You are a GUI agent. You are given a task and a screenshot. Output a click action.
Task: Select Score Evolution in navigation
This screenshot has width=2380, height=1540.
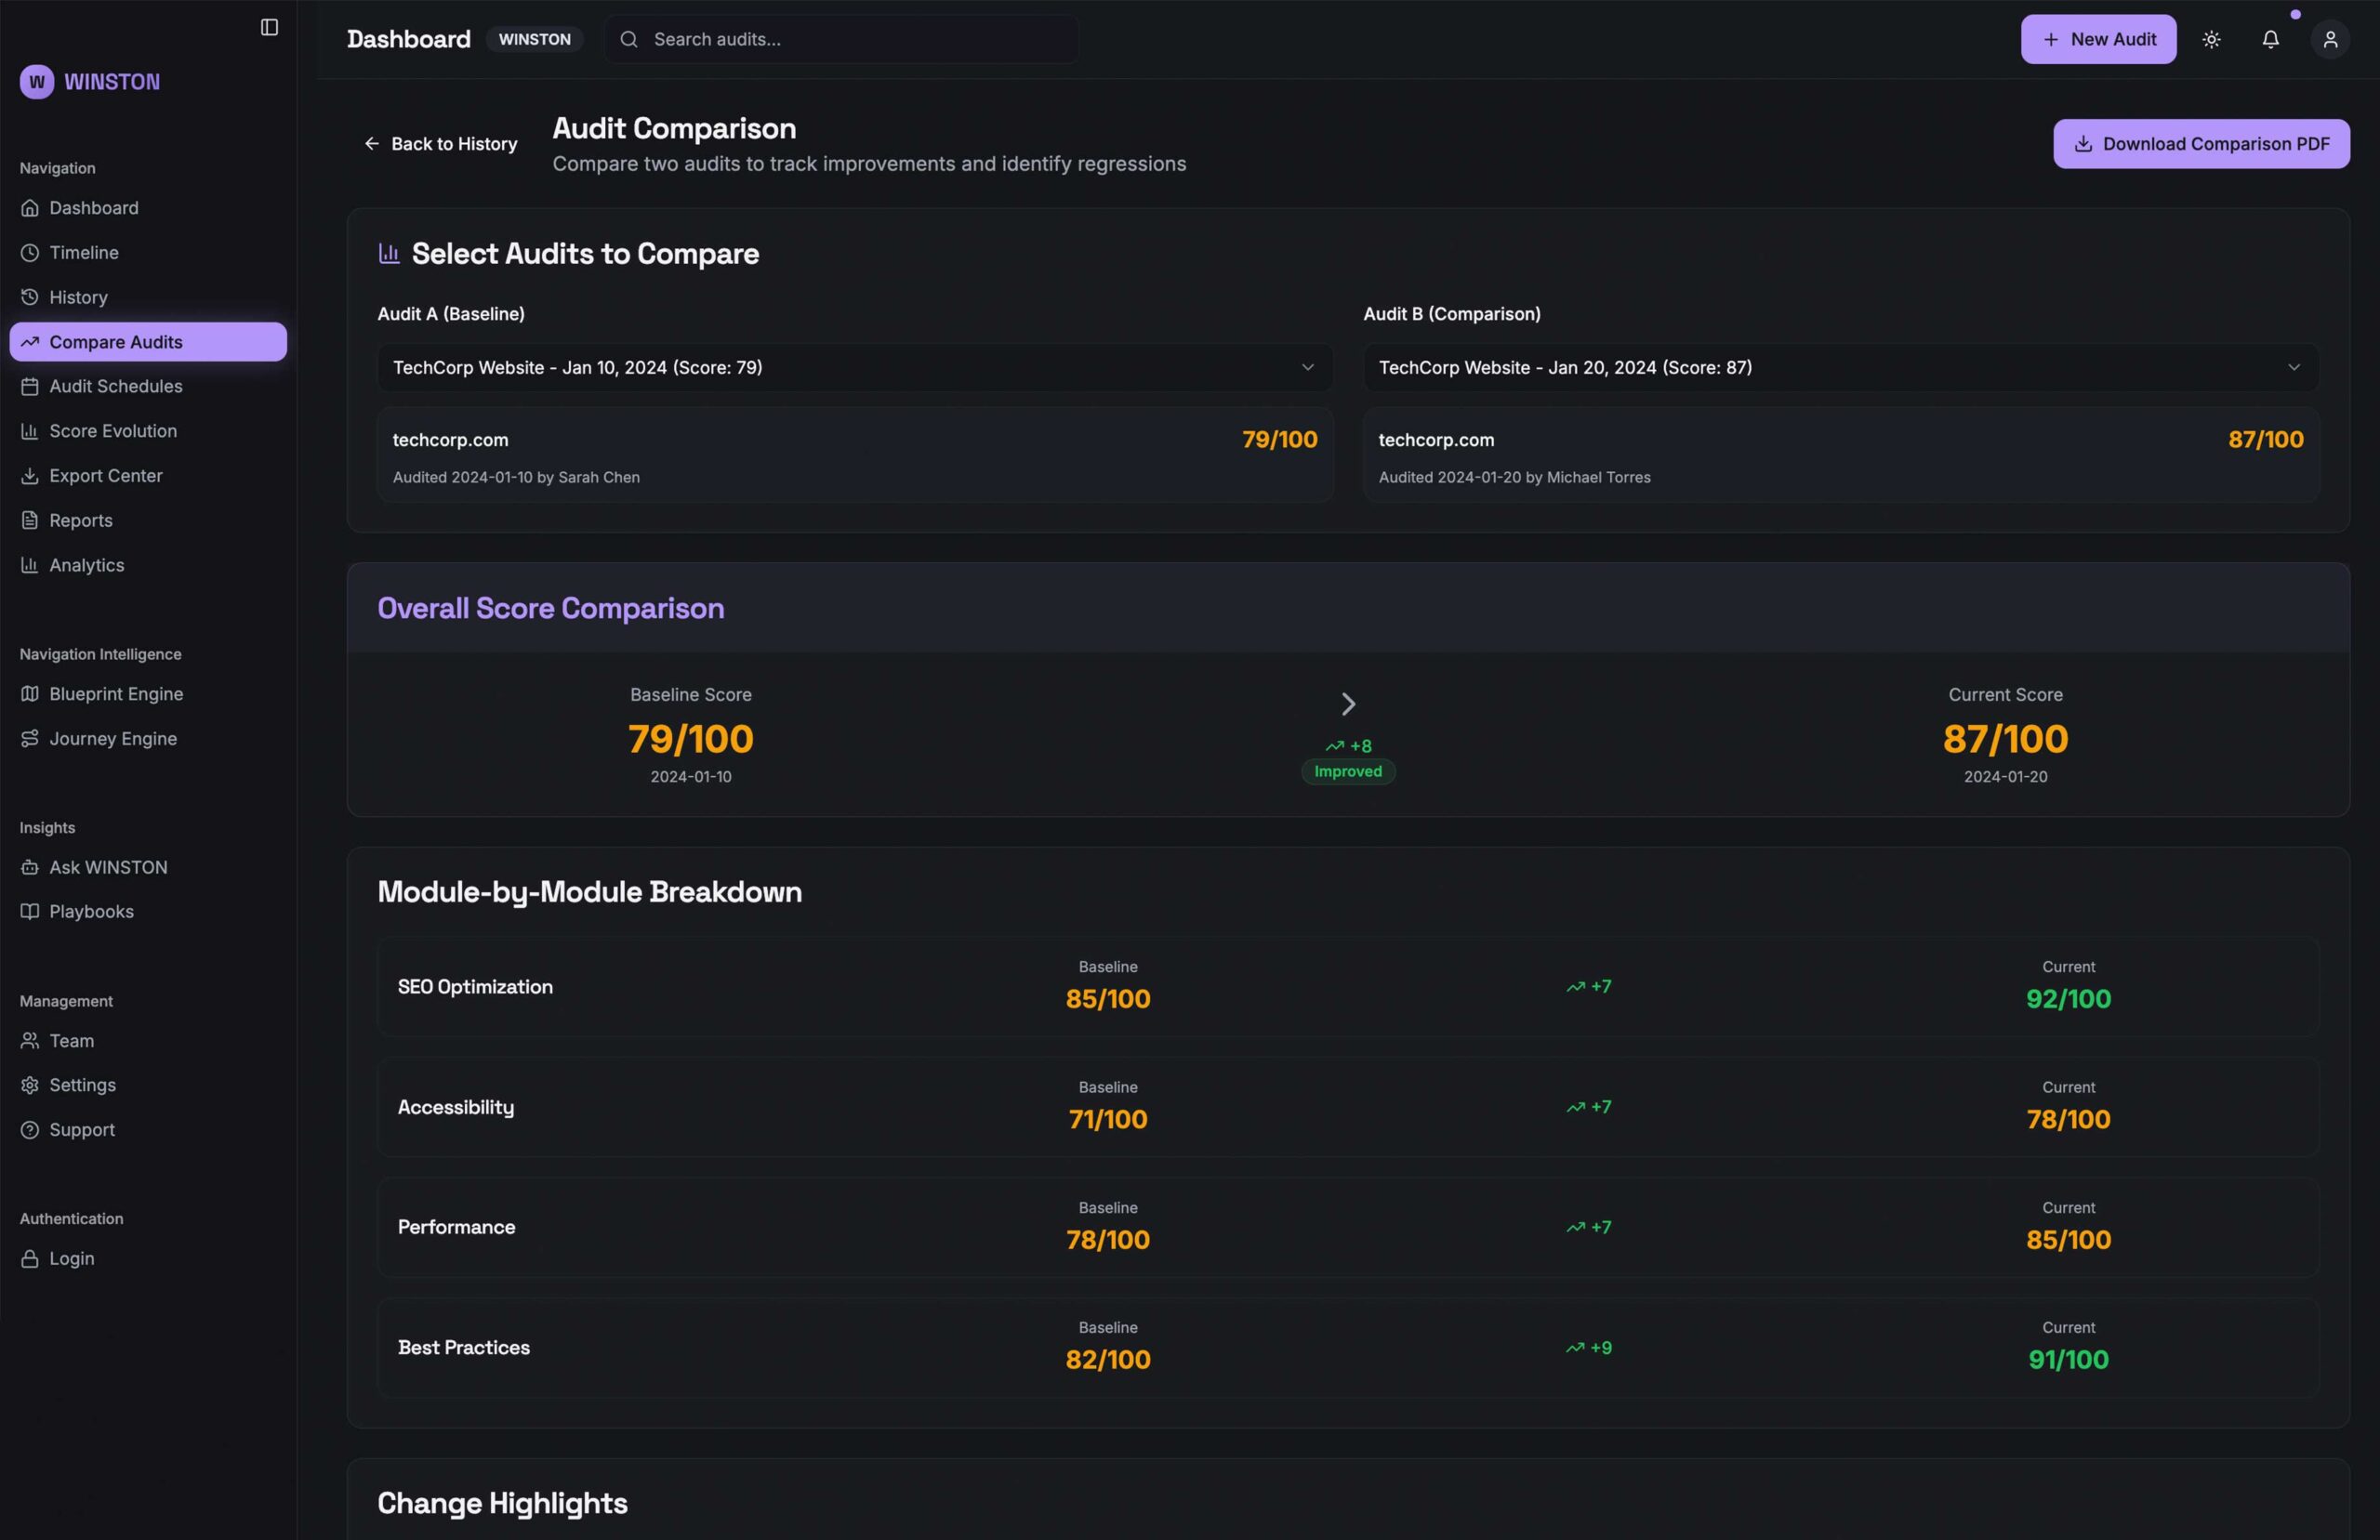coord(112,431)
